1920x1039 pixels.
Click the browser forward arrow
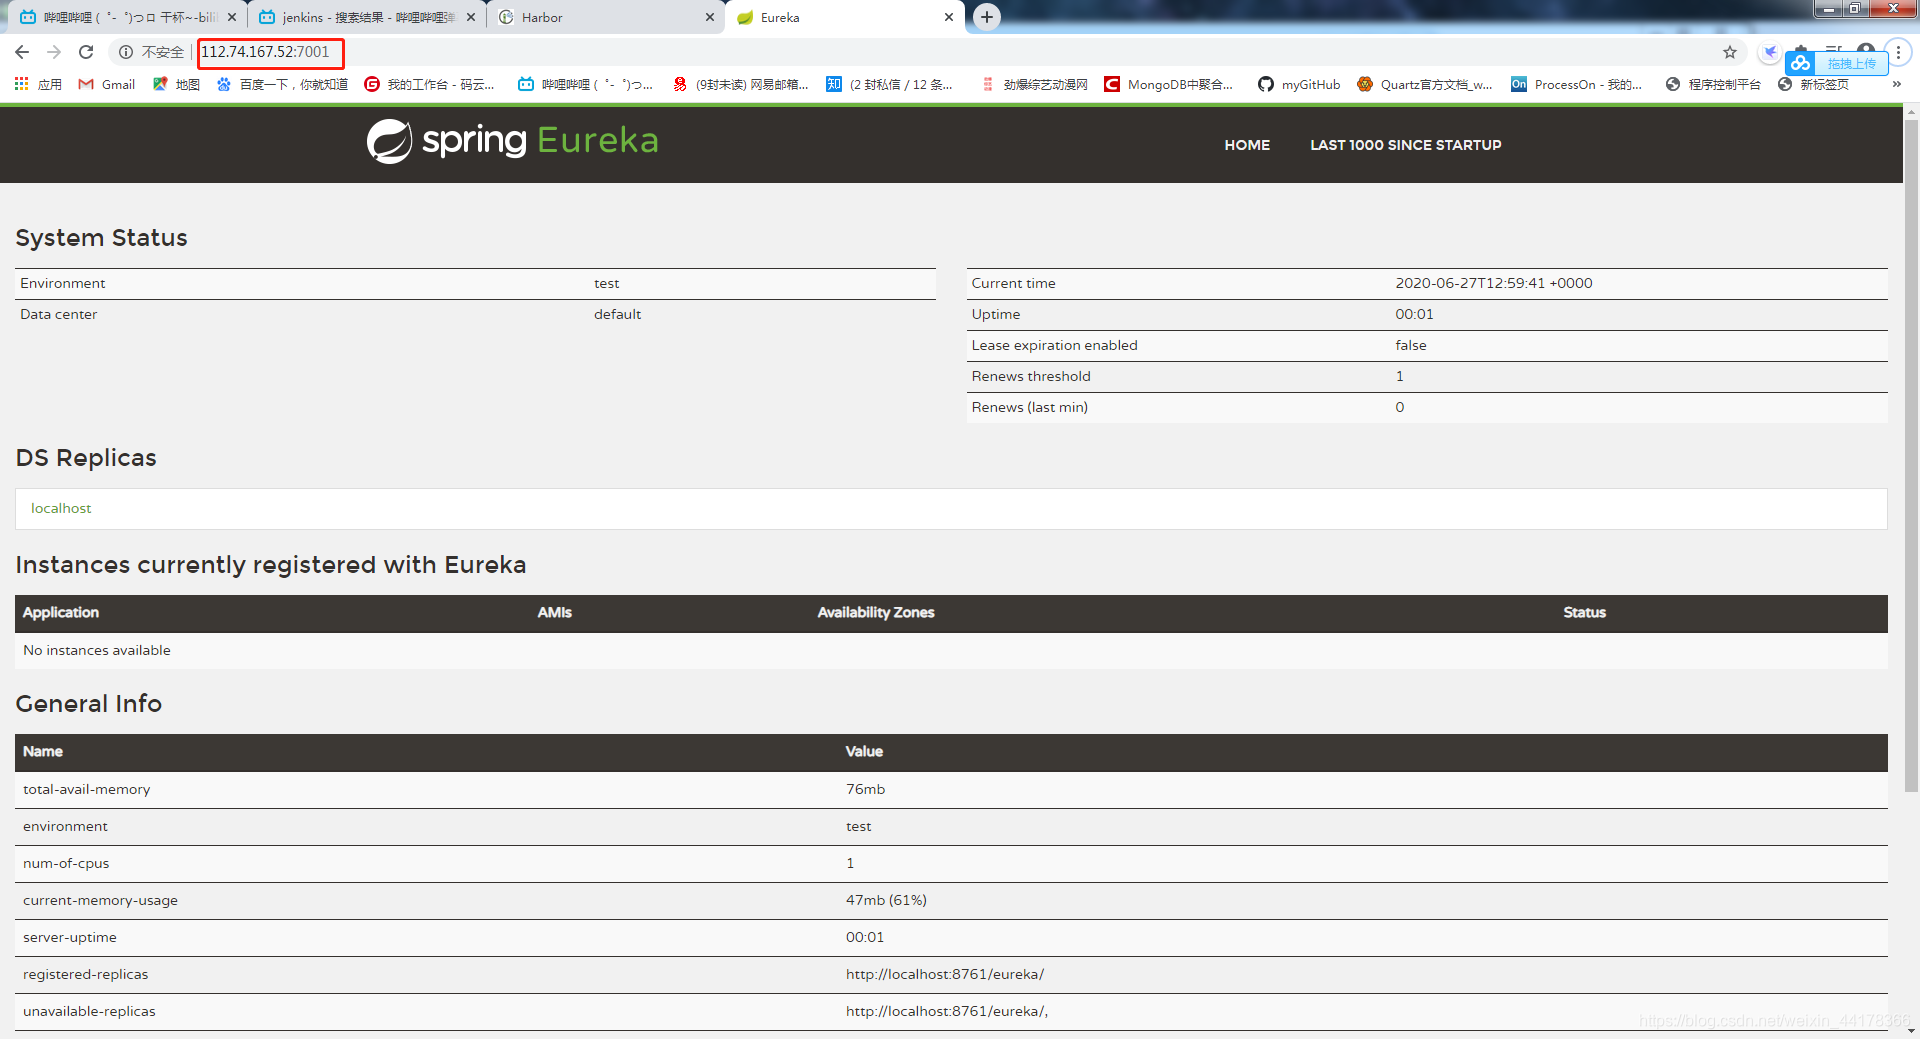pyautogui.click(x=54, y=52)
